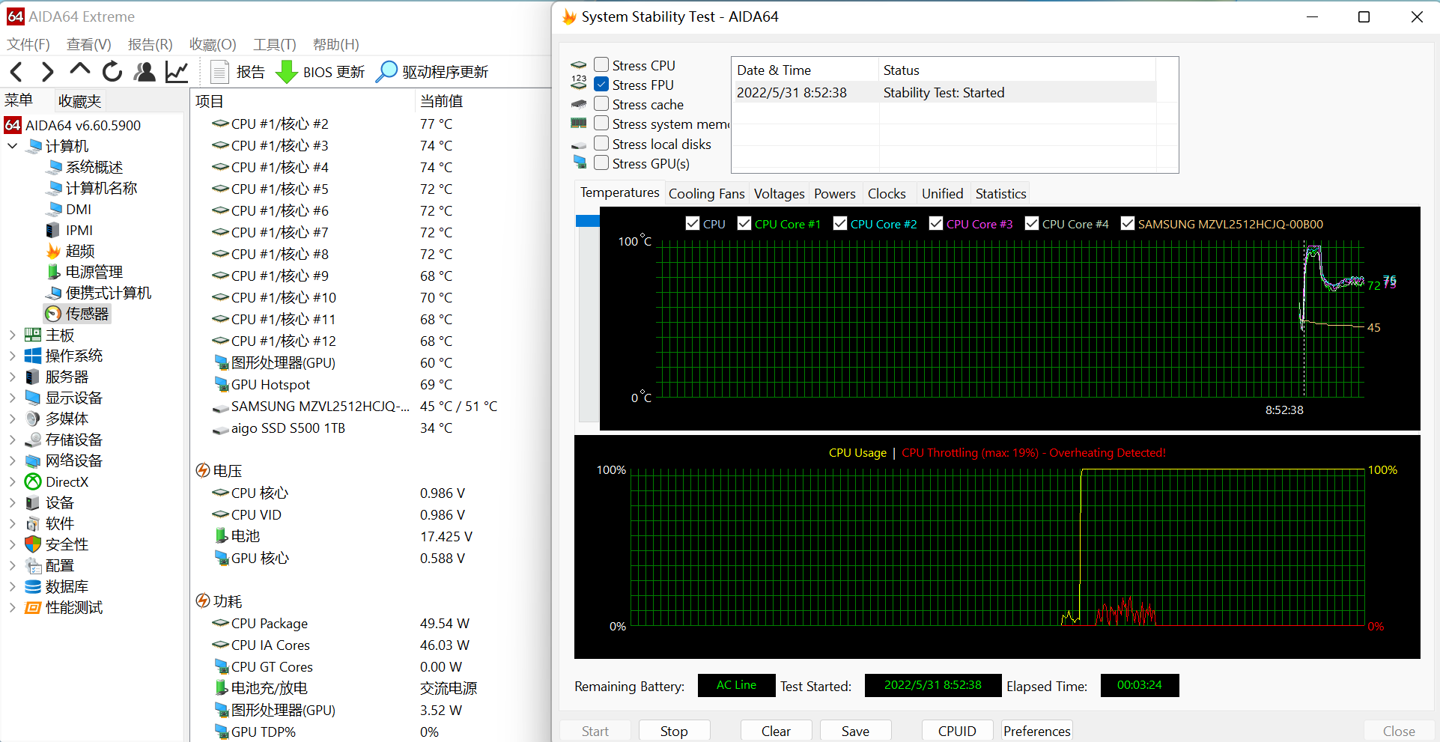Uncheck CPU Core #1 graph checkbox
Viewport: 1440px width, 742px height.
point(744,223)
